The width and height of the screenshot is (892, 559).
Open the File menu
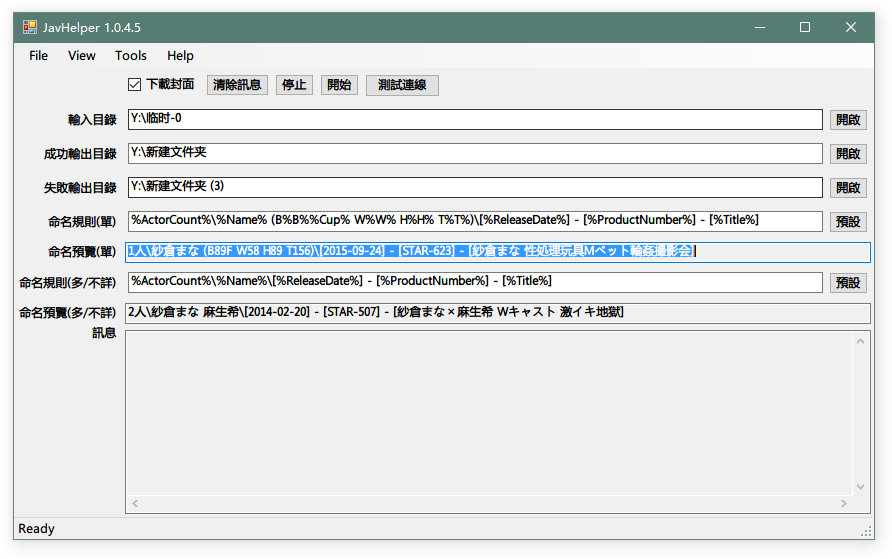pos(39,56)
